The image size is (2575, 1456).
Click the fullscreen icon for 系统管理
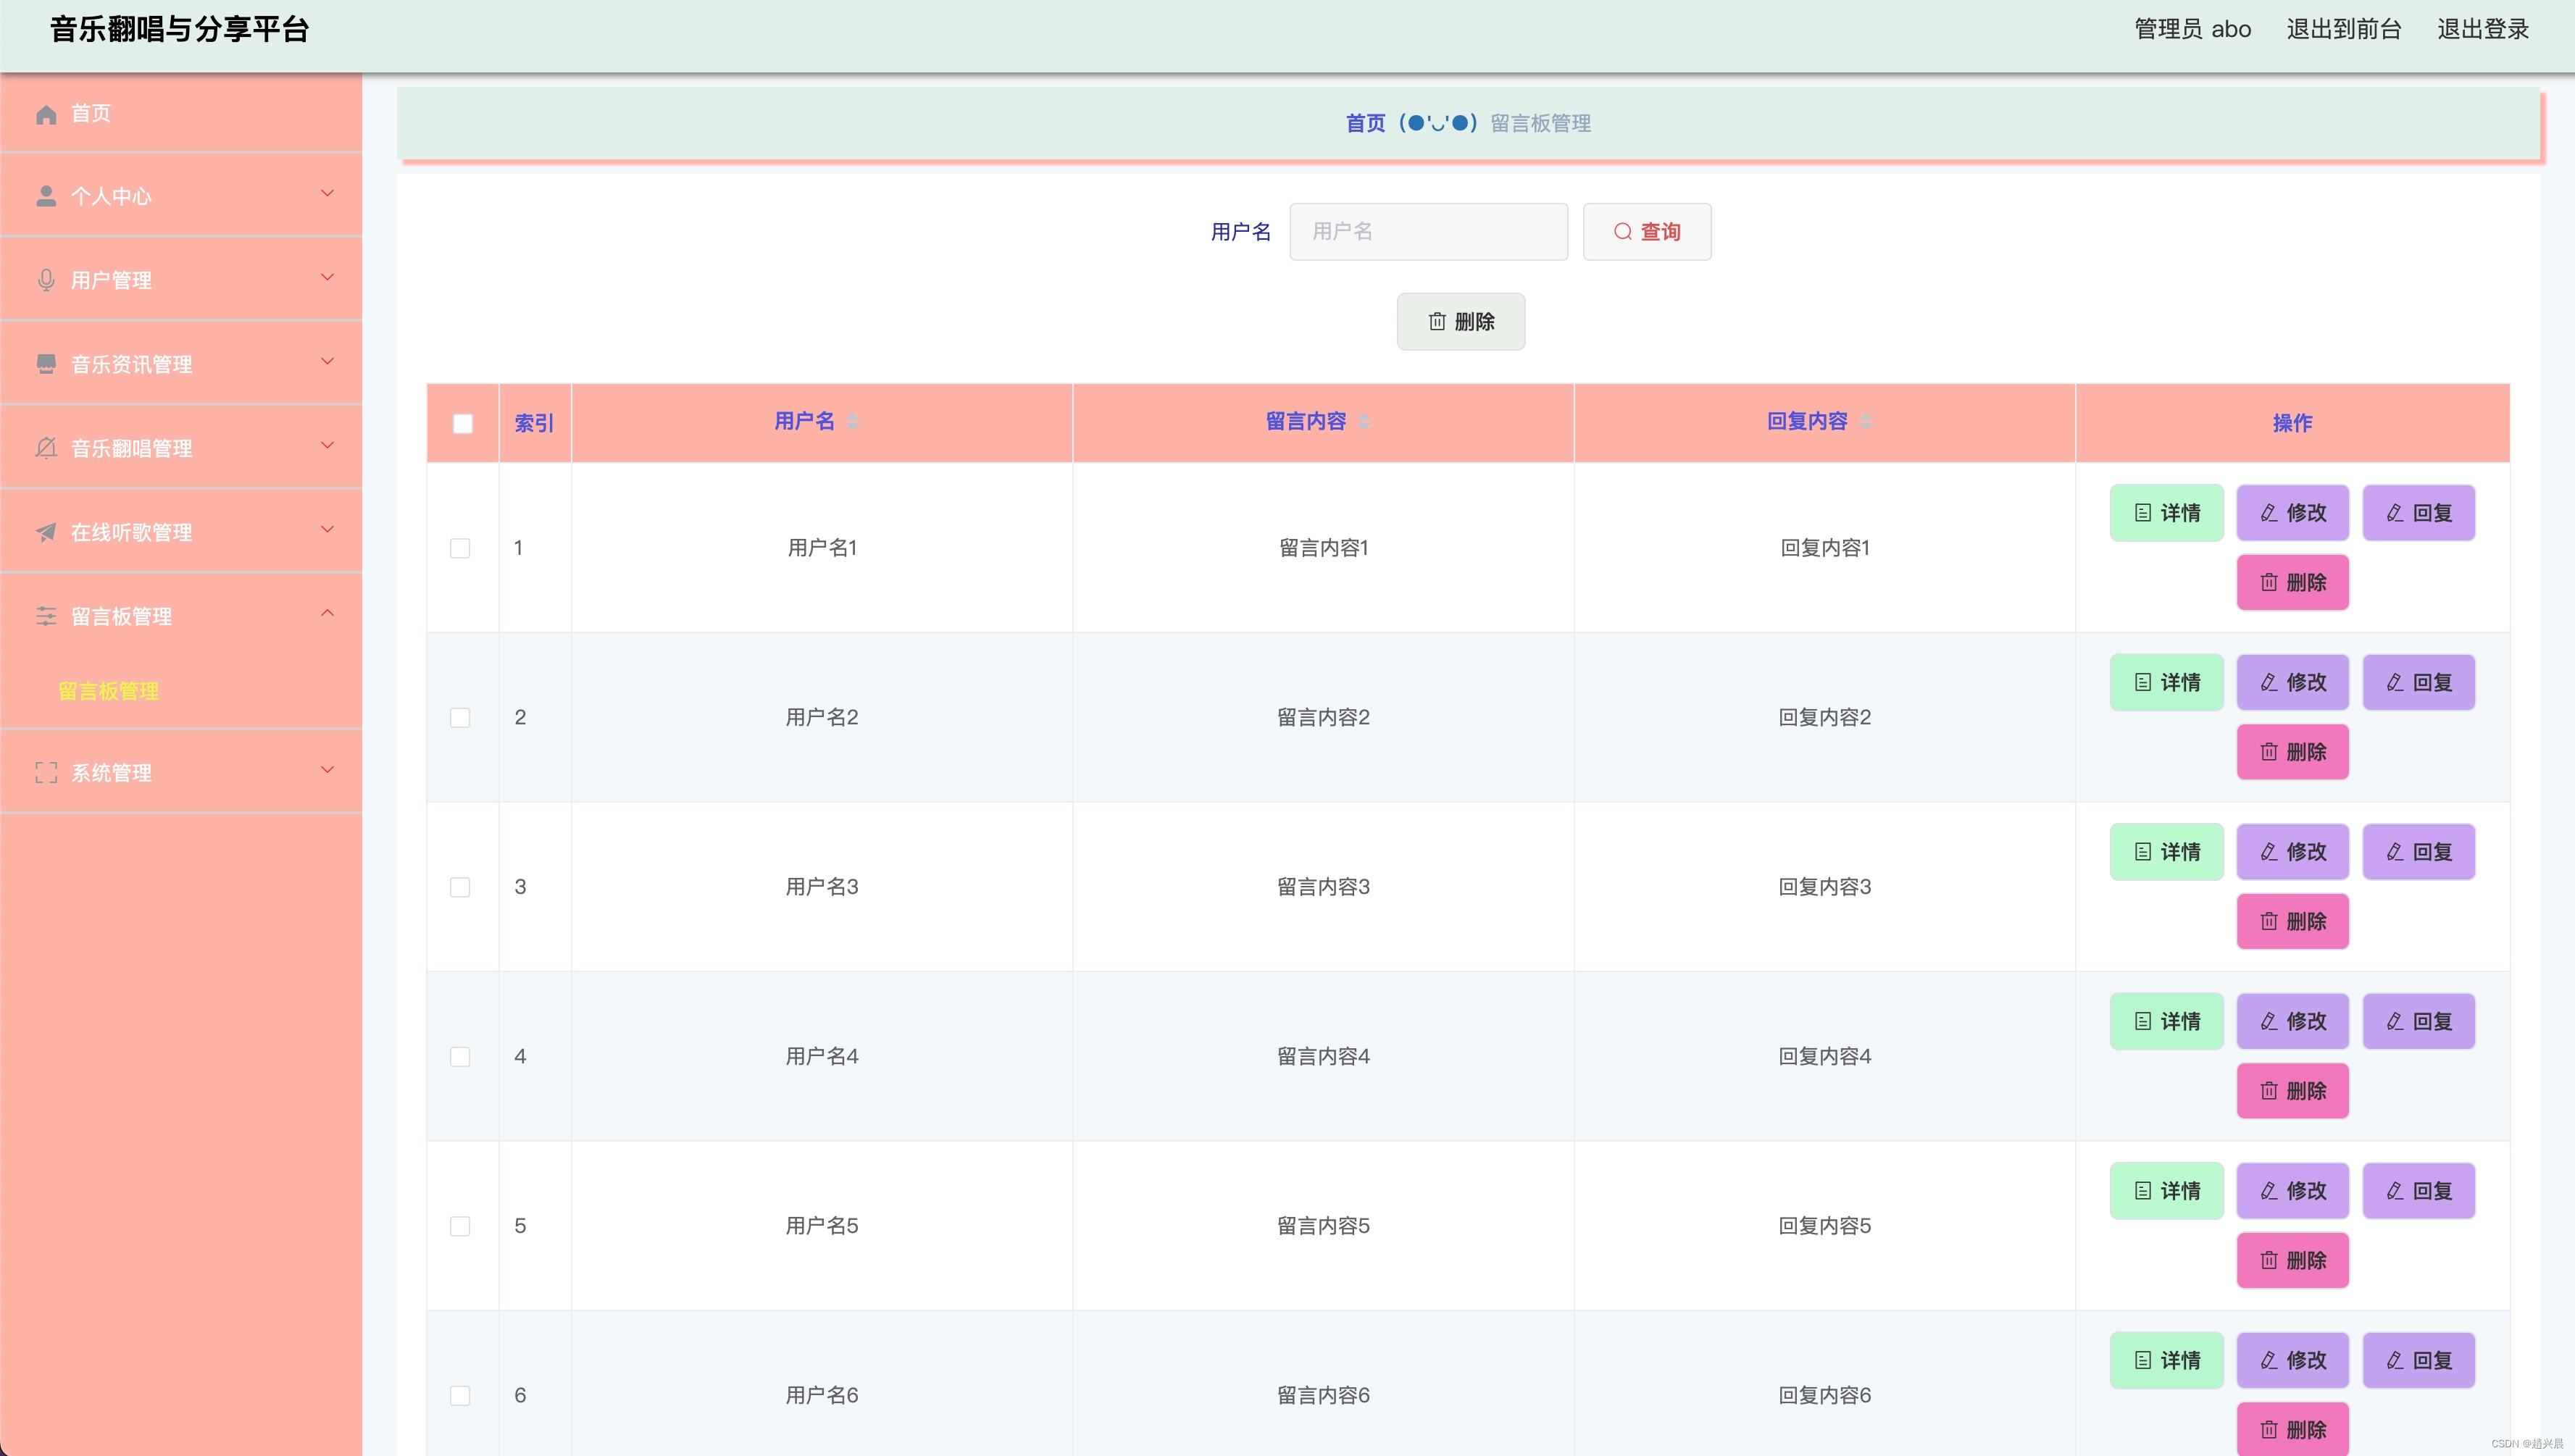[x=46, y=772]
